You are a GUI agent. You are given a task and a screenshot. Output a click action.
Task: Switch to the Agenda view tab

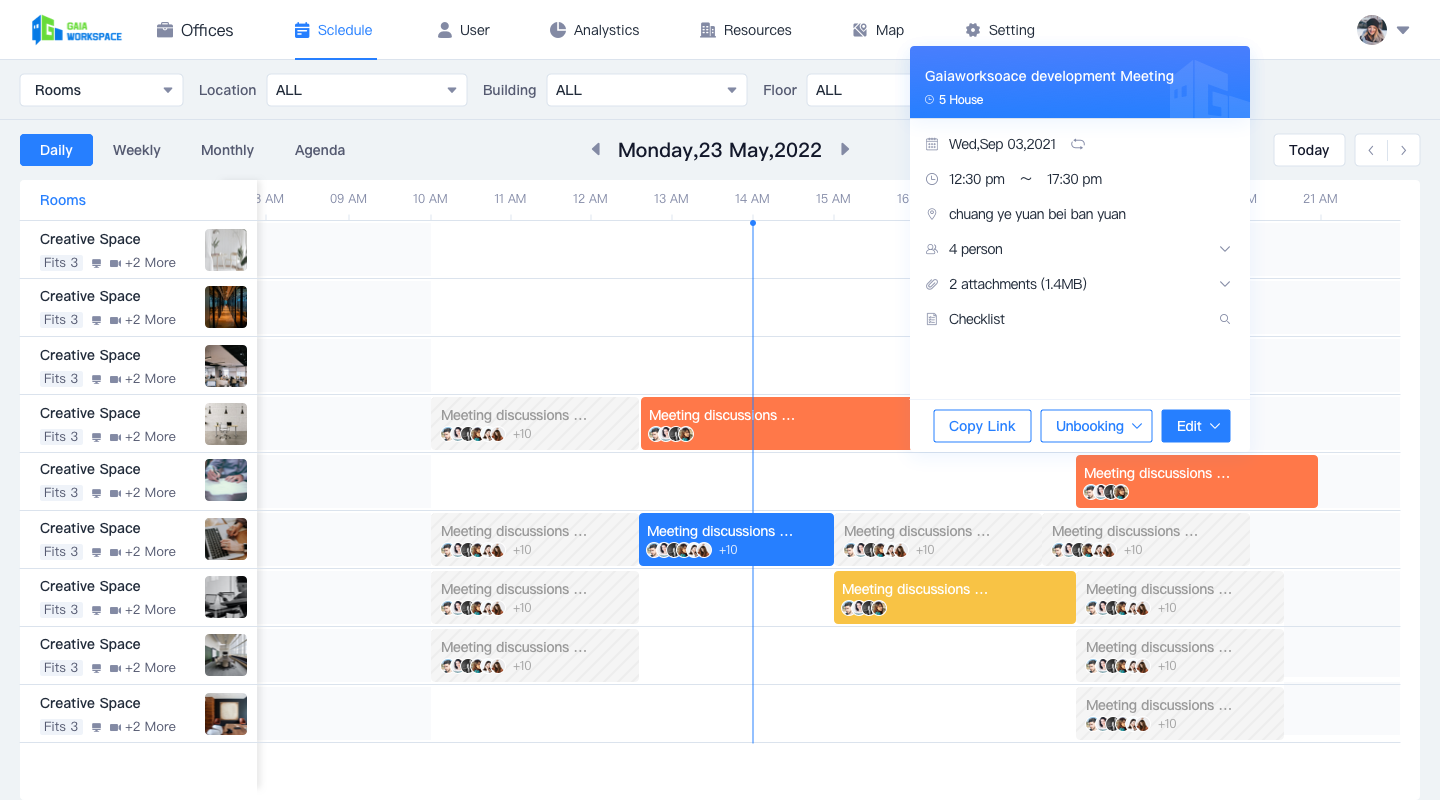pos(320,150)
